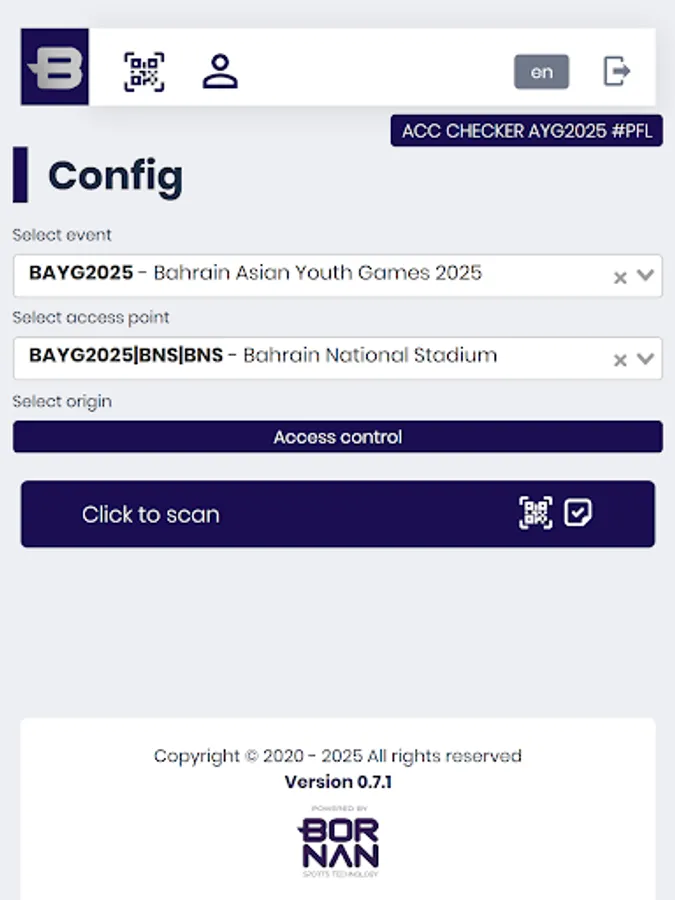Click the Bornan B logo in header

55,67
